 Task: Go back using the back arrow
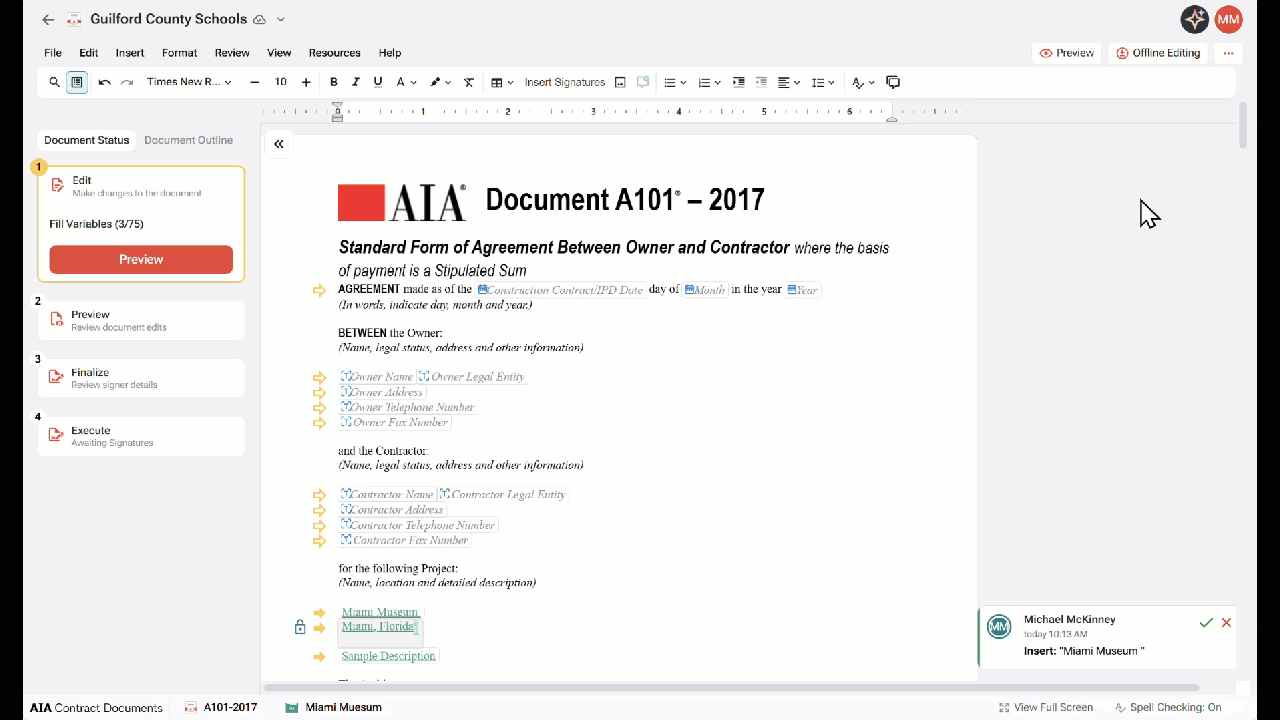click(x=48, y=20)
